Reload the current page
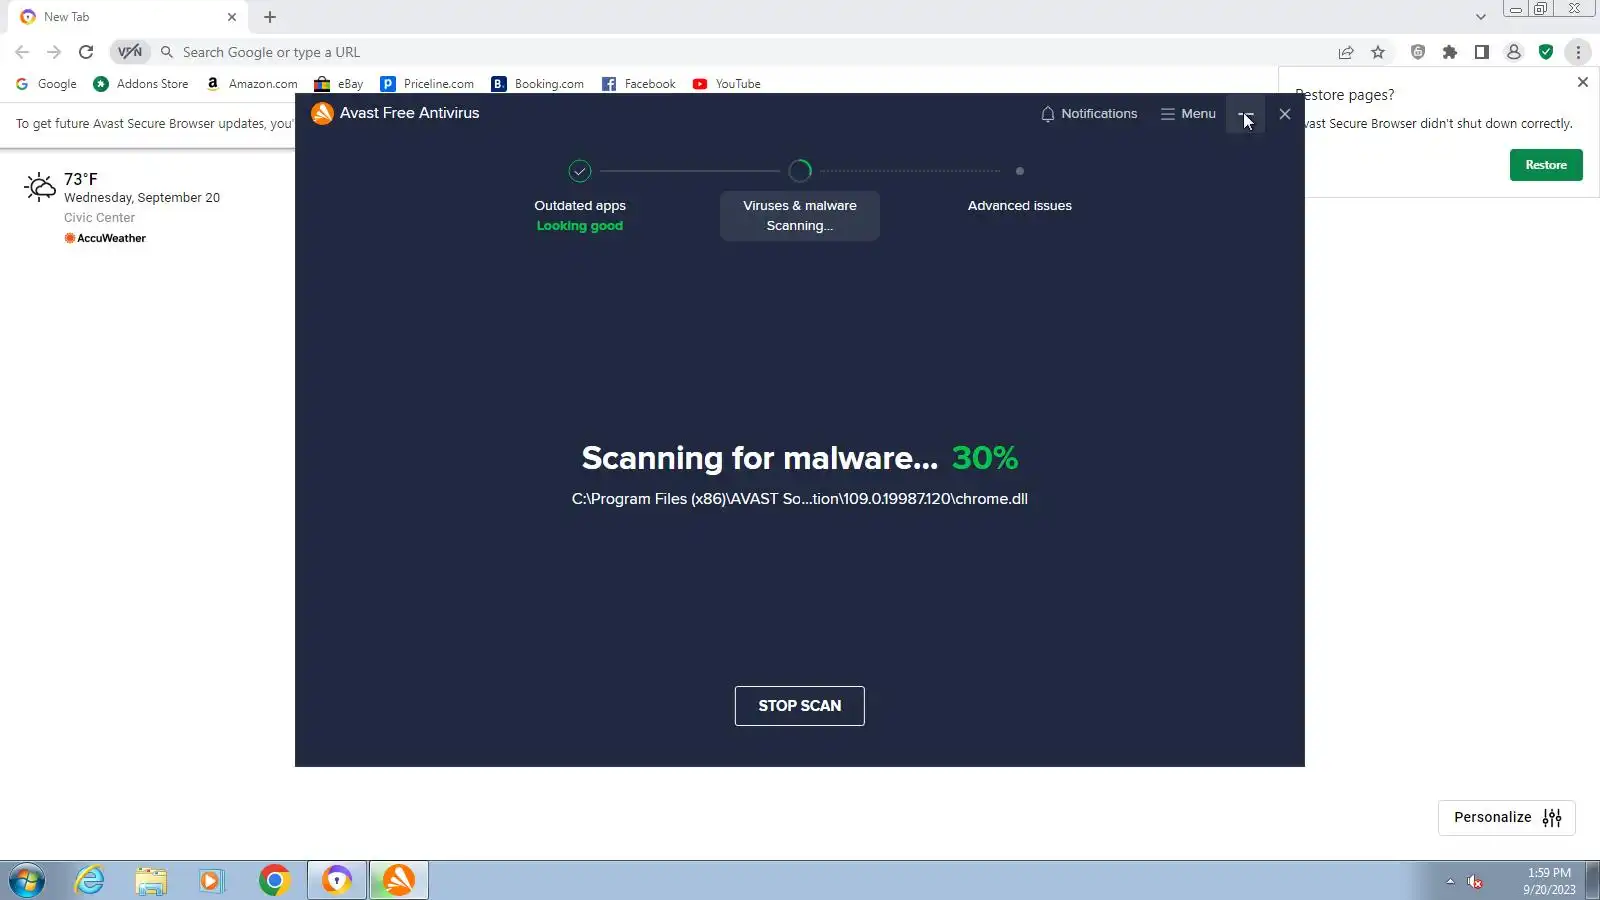 (x=86, y=52)
